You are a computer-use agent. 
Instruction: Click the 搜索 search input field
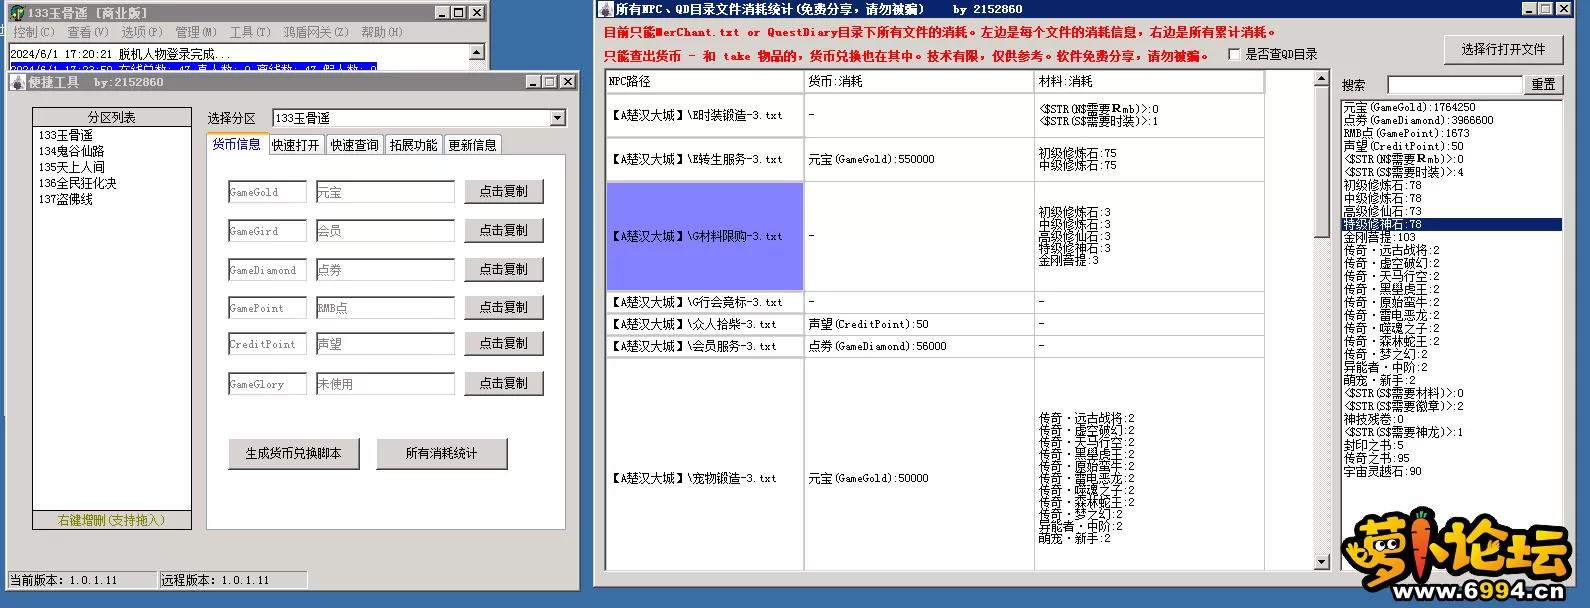(x=1455, y=85)
